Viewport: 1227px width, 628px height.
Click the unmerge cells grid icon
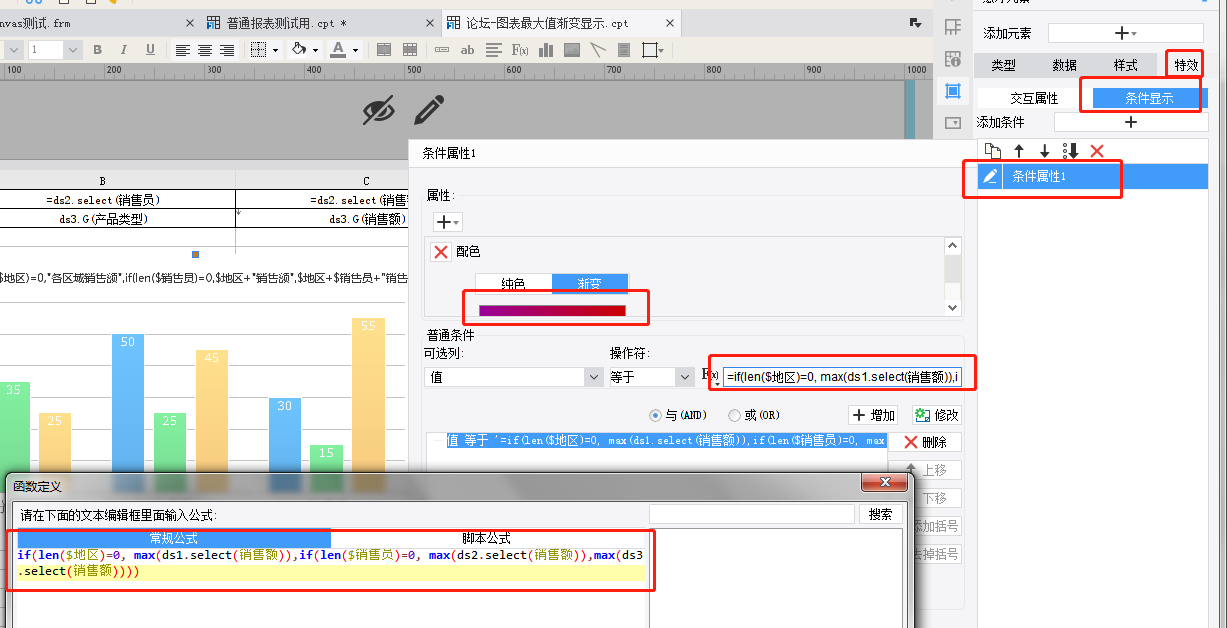(411, 50)
